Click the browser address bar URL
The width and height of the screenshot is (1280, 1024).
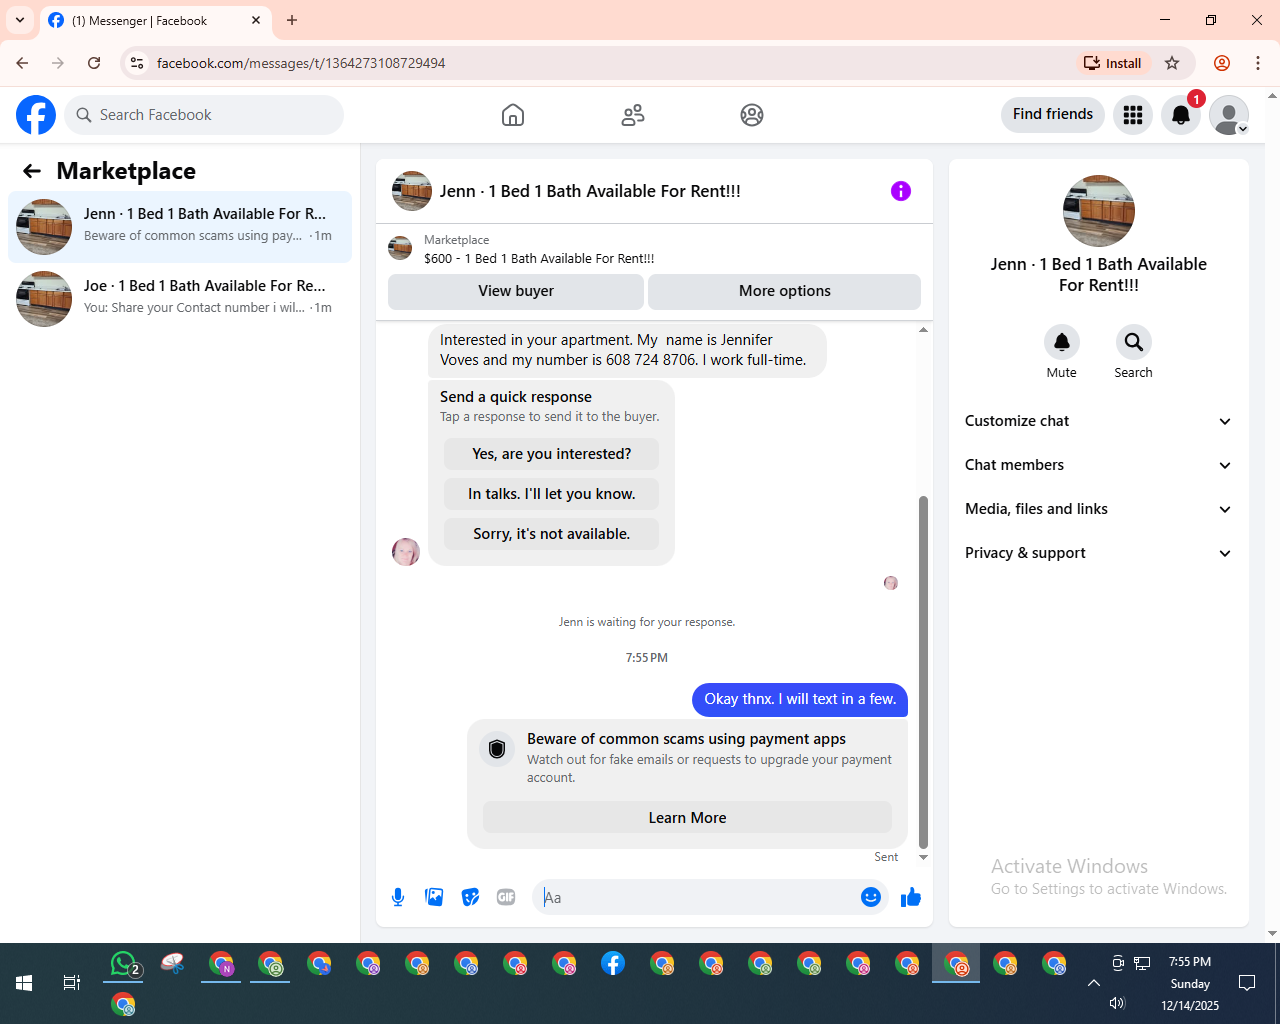pos(301,63)
